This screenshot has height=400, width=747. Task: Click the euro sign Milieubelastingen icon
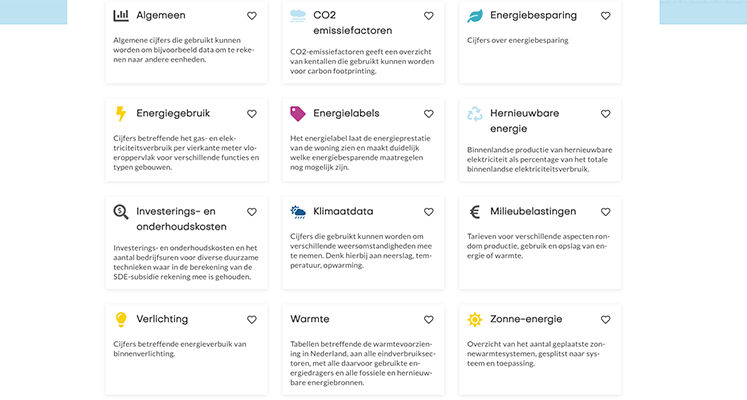(x=474, y=212)
